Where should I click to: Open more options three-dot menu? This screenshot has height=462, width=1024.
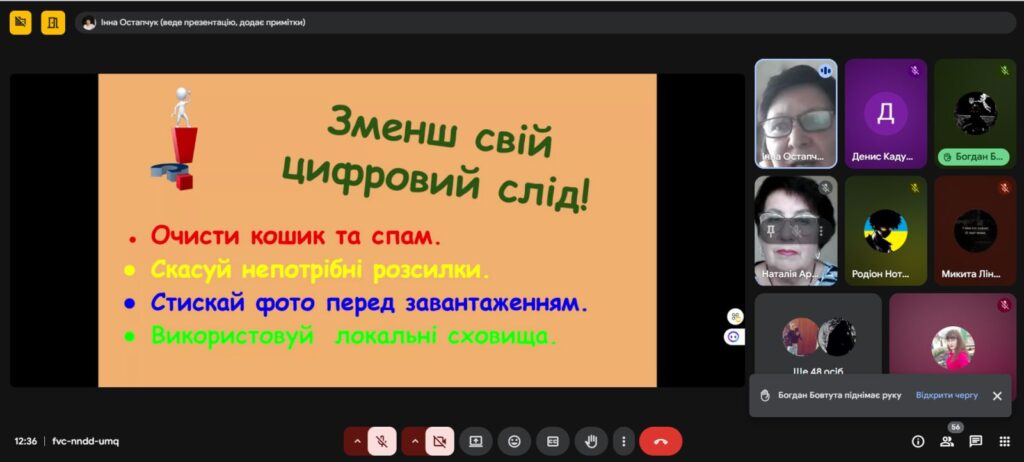(x=624, y=441)
